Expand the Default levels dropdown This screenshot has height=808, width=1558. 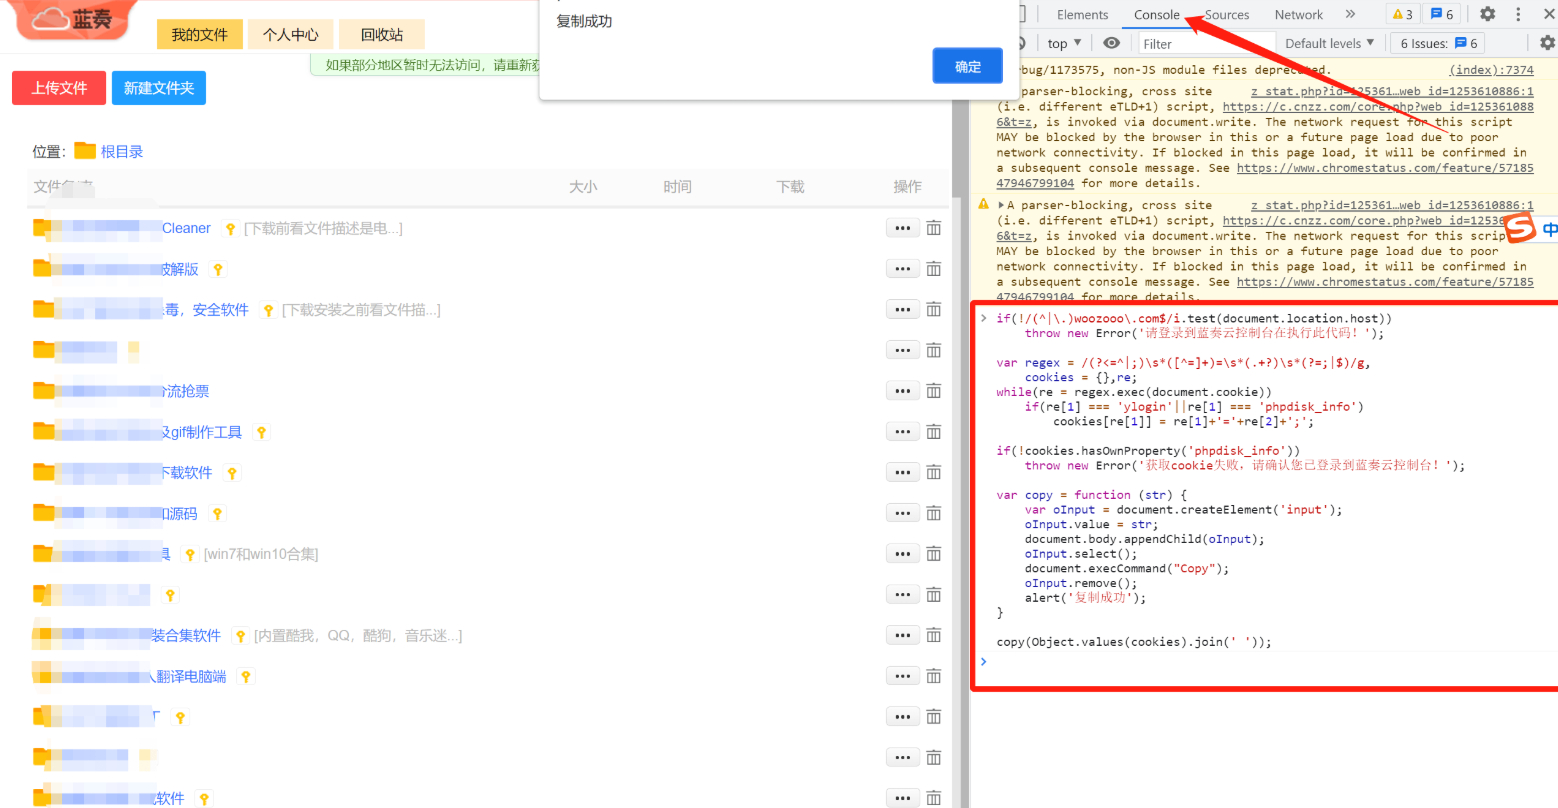pos(1329,43)
